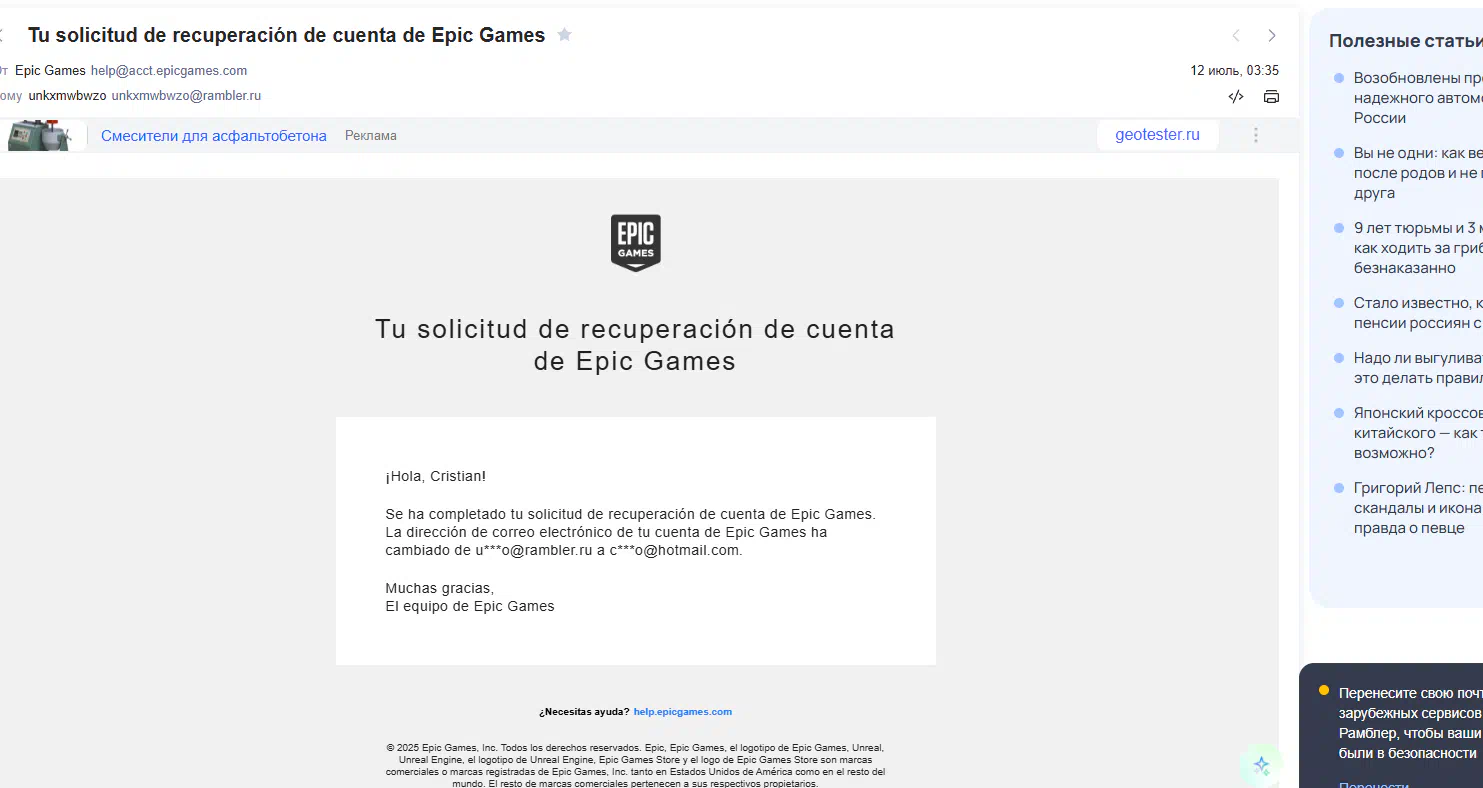Click the ¿Necesitas ayuda? text
This screenshot has width=1483, height=788.
584,712
